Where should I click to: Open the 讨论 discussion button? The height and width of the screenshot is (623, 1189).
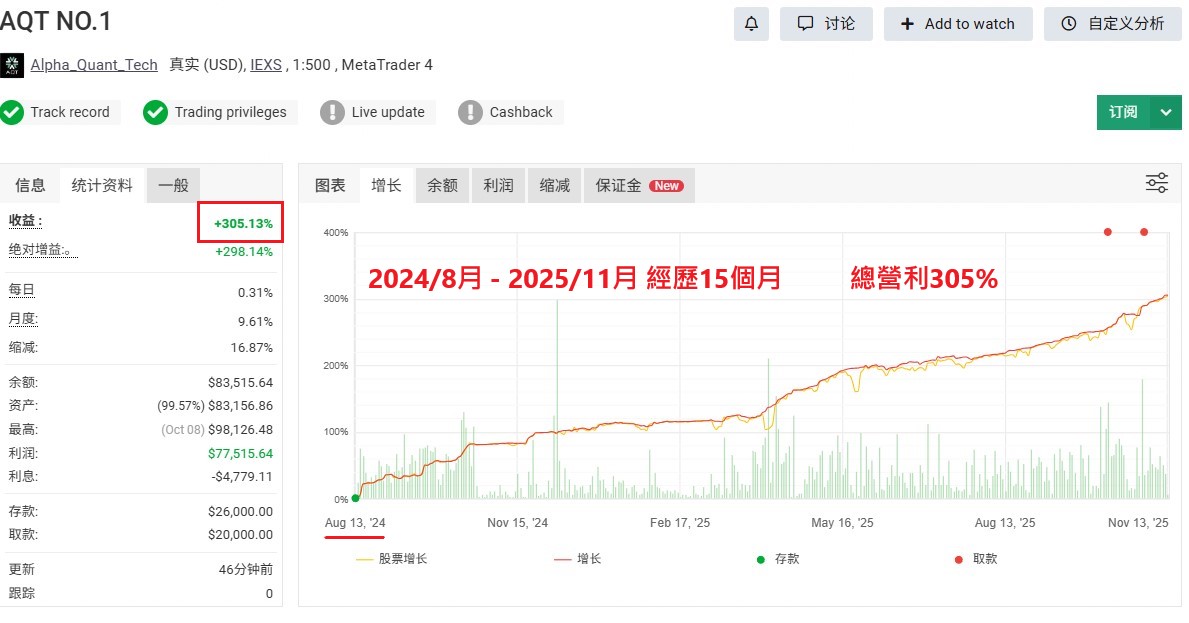click(826, 23)
